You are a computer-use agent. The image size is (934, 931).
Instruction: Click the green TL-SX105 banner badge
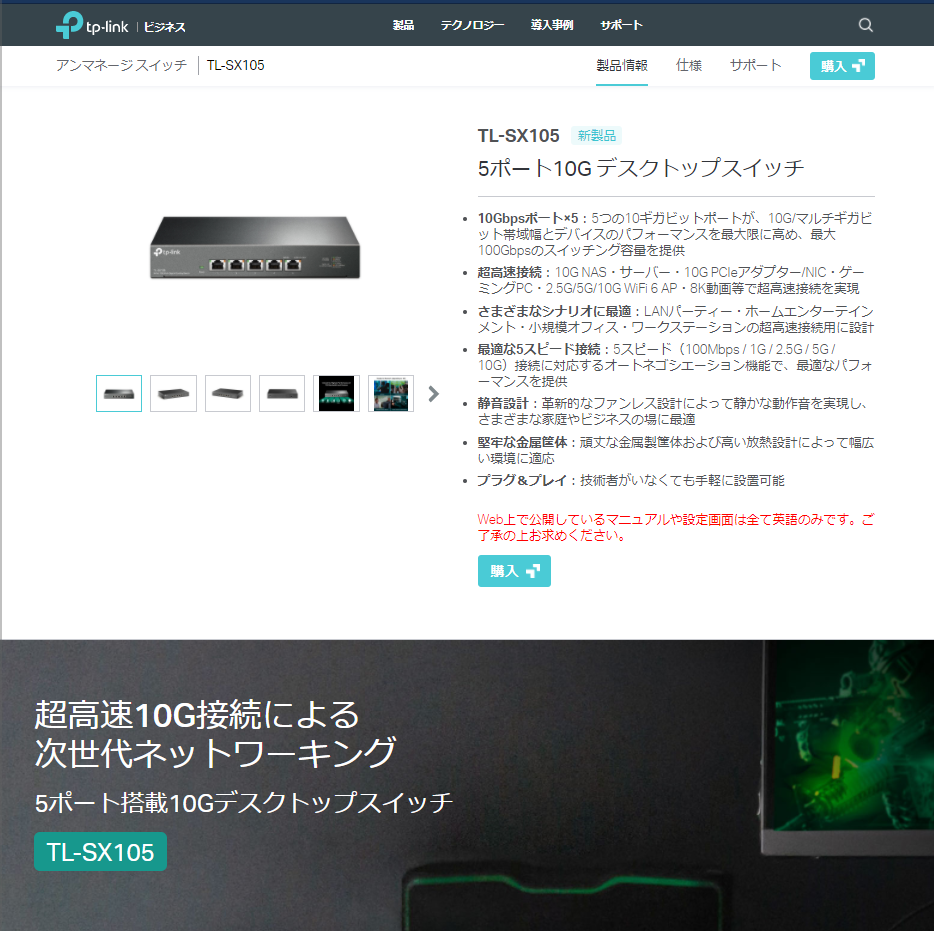(x=100, y=851)
